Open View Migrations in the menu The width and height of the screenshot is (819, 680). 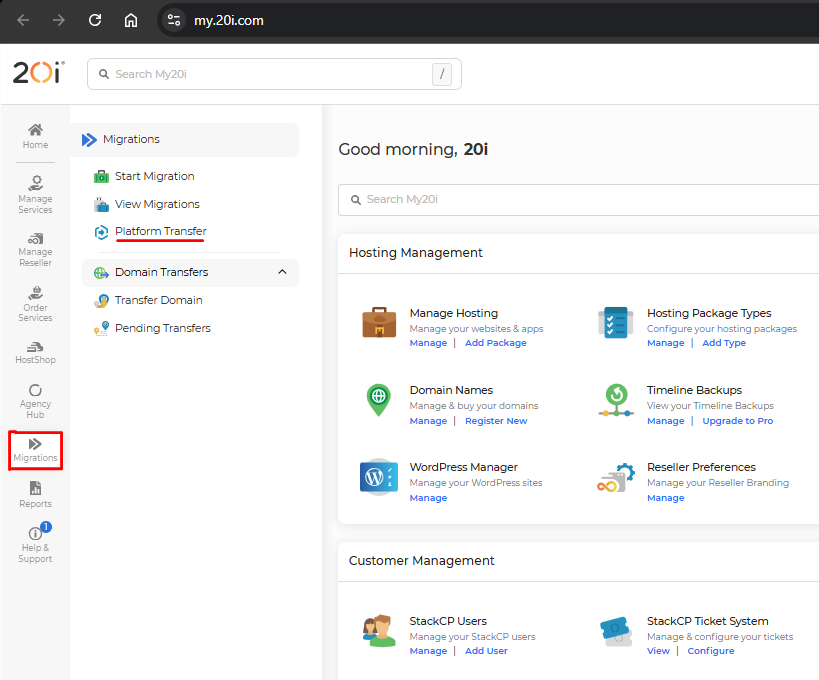pyautogui.click(x=157, y=204)
